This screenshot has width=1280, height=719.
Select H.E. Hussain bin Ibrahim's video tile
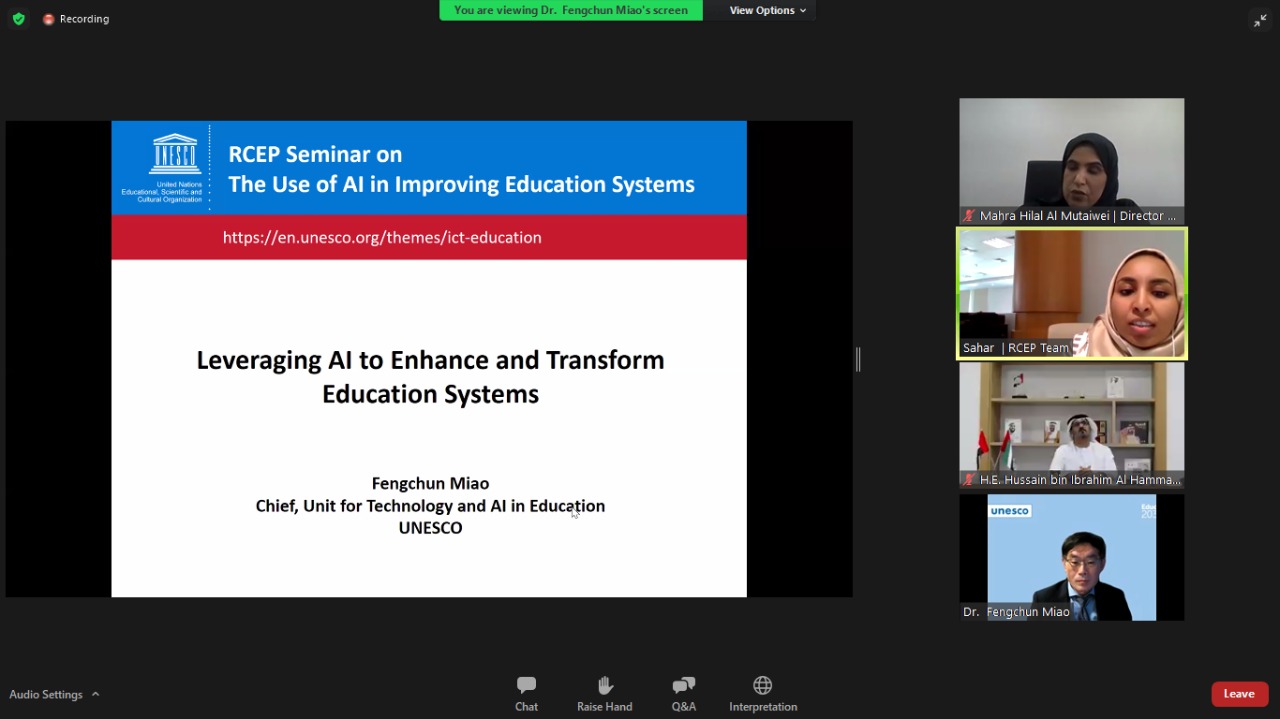tap(1071, 420)
